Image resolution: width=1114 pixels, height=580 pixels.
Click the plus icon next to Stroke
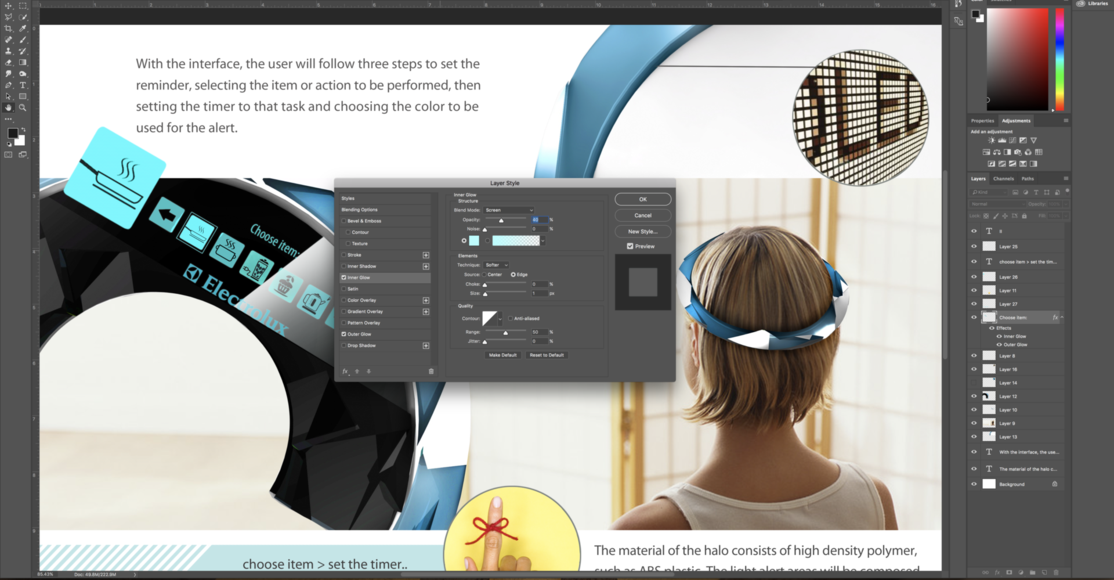pyautogui.click(x=426, y=254)
